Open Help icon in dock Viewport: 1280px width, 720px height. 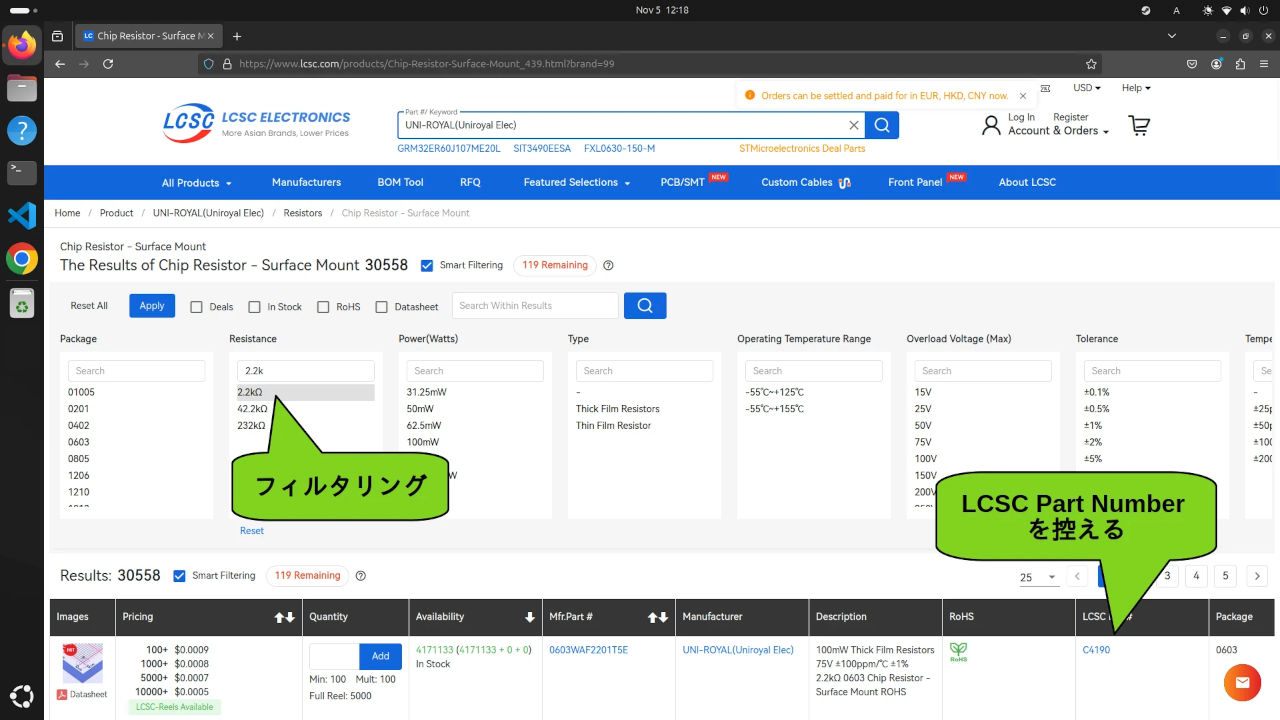click(x=22, y=130)
